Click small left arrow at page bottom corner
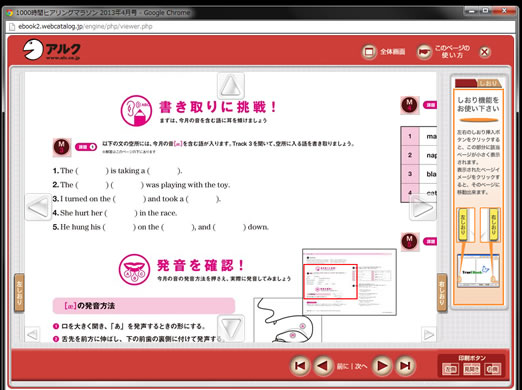 (x=32, y=334)
